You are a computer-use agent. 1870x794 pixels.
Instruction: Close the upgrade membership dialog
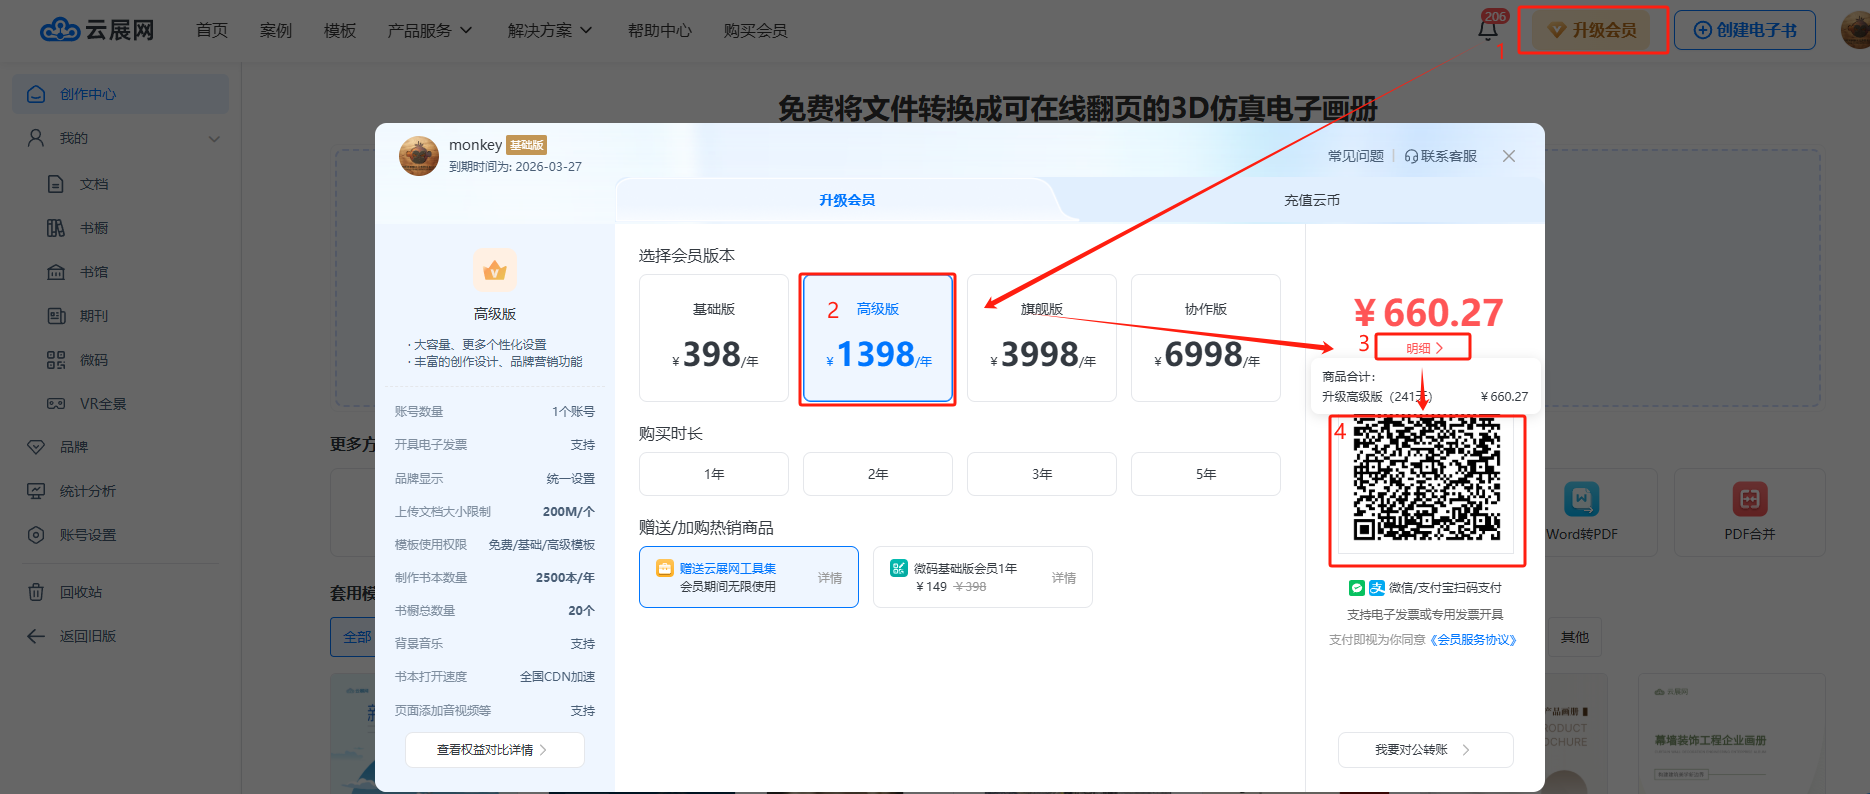[x=1509, y=156]
